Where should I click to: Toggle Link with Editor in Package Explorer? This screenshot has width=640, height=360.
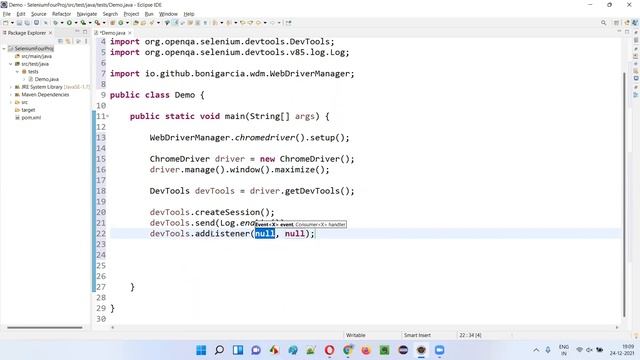[x=68, y=41]
